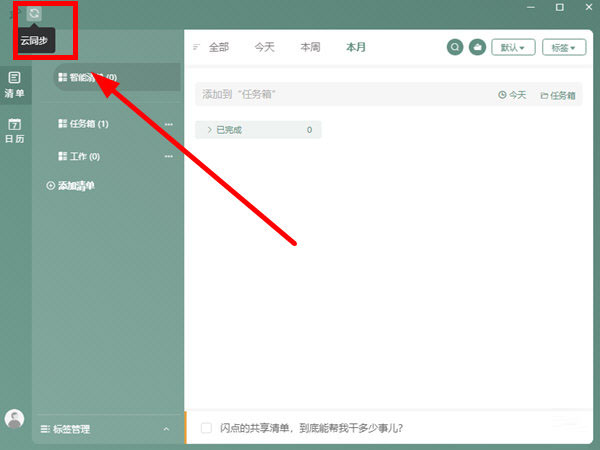Click the cloud sync (云同步) icon
The height and width of the screenshot is (450, 600).
[34, 14]
